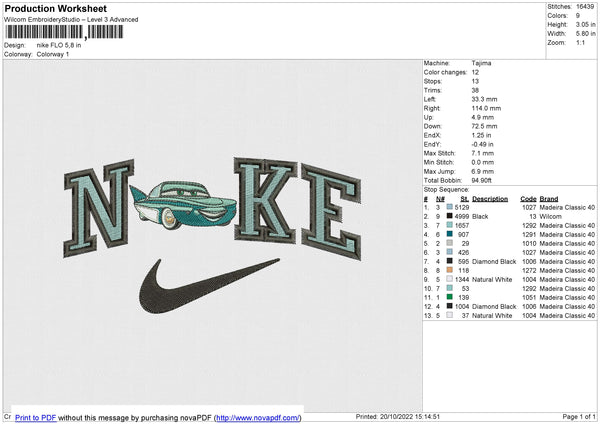
Task: Select the black swatch beside stitch count 1004
Action: pyautogui.click(x=450, y=306)
